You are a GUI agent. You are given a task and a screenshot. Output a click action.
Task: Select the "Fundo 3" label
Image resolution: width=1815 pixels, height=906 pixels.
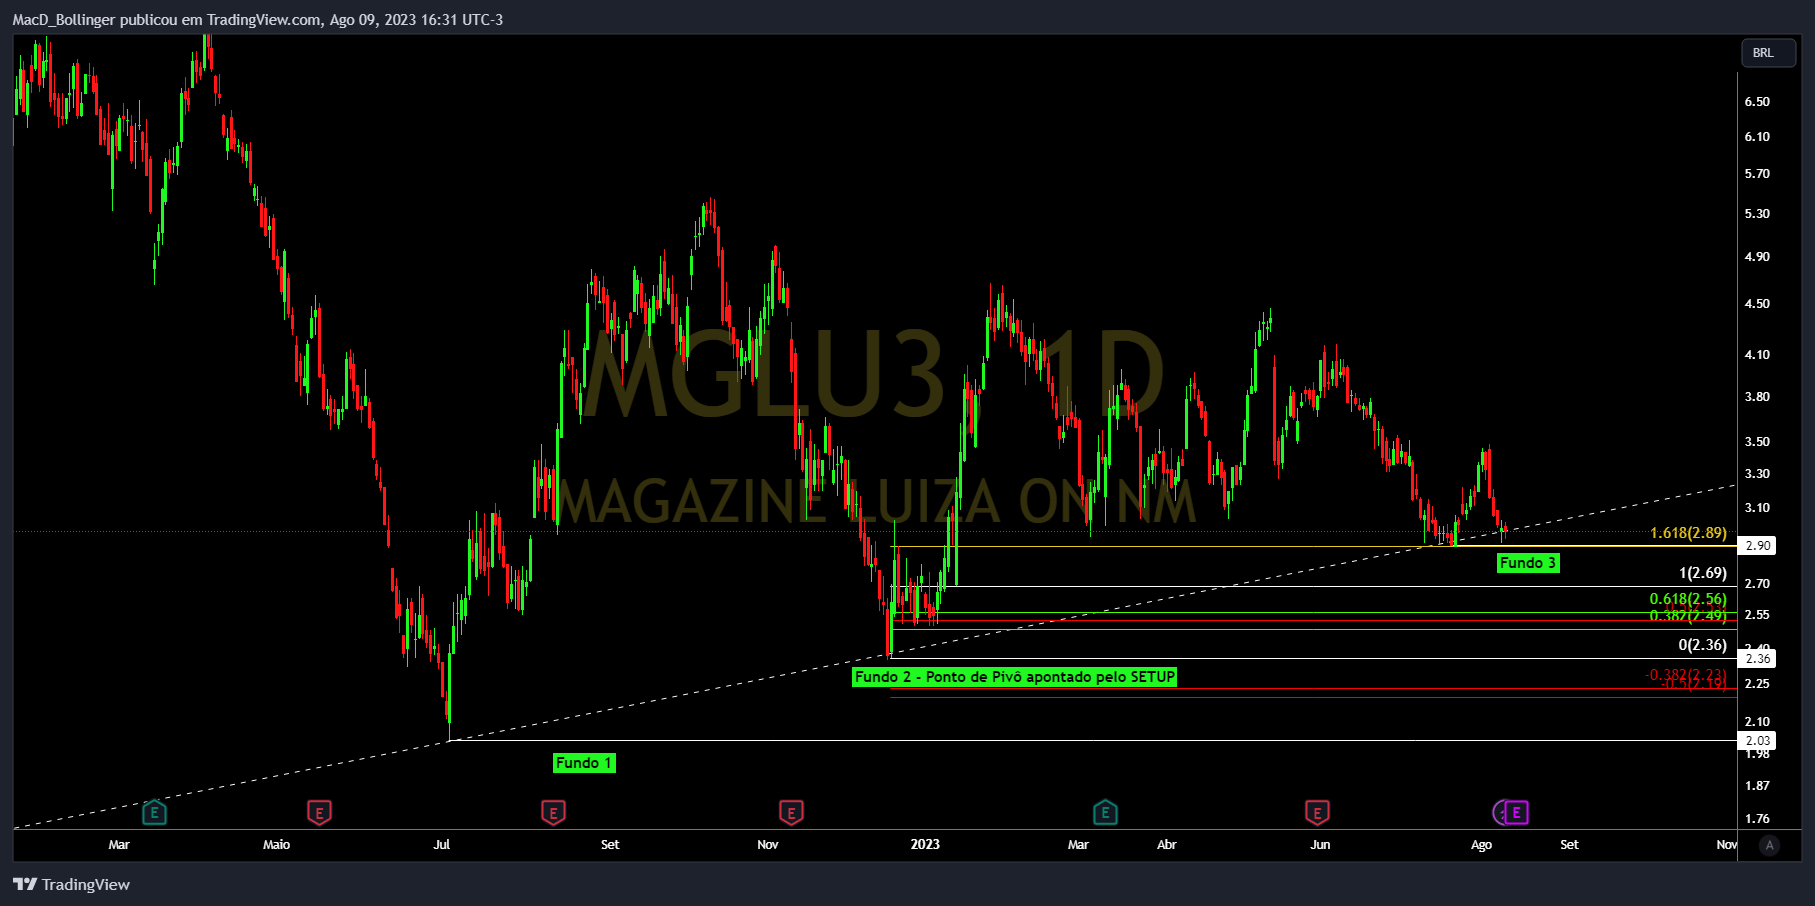1528,563
